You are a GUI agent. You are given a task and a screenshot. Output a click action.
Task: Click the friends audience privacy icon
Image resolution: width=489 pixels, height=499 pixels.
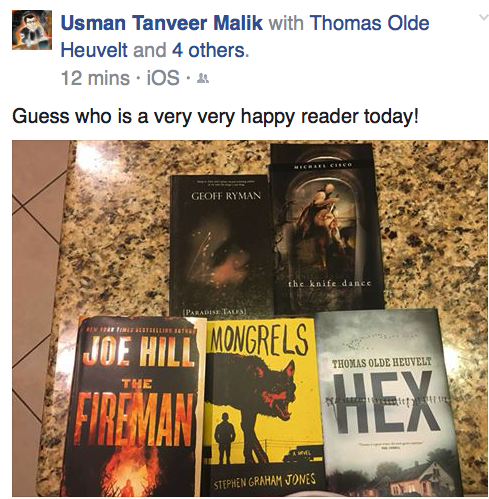[203, 79]
